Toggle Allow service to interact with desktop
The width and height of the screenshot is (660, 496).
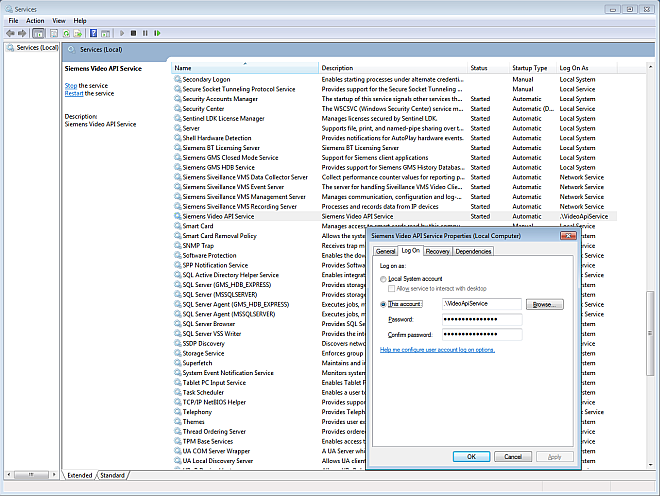point(393,288)
